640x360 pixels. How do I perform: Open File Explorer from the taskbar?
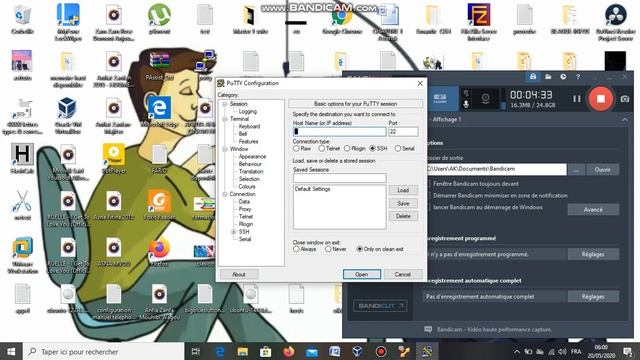[x=243, y=351]
